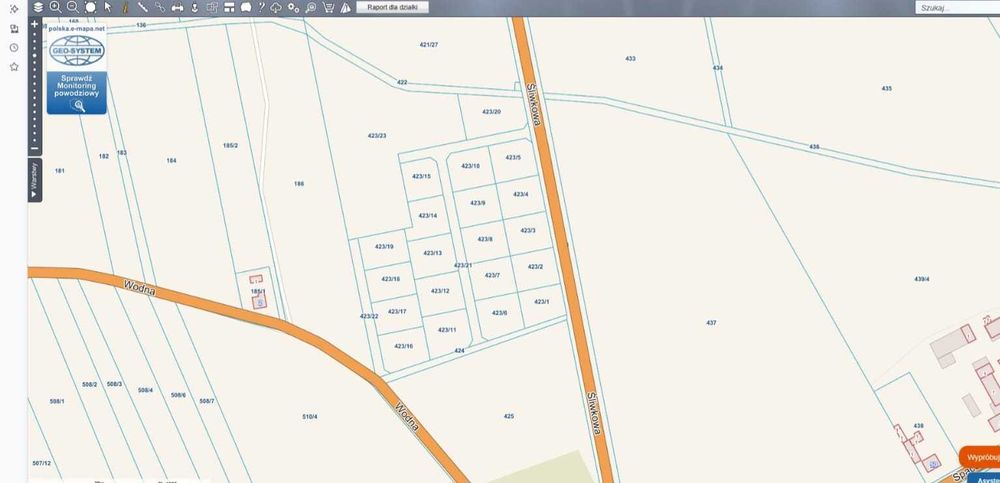Screen dimensions: 1000x483
Task: Click the orange Wypróbuj button
Action: (980, 457)
